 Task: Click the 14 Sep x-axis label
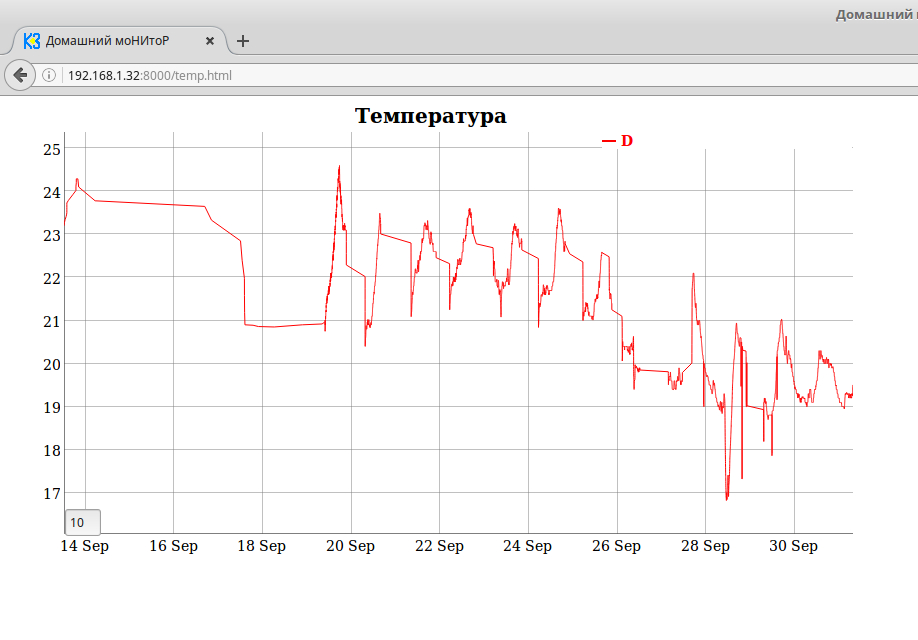pos(85,546)
